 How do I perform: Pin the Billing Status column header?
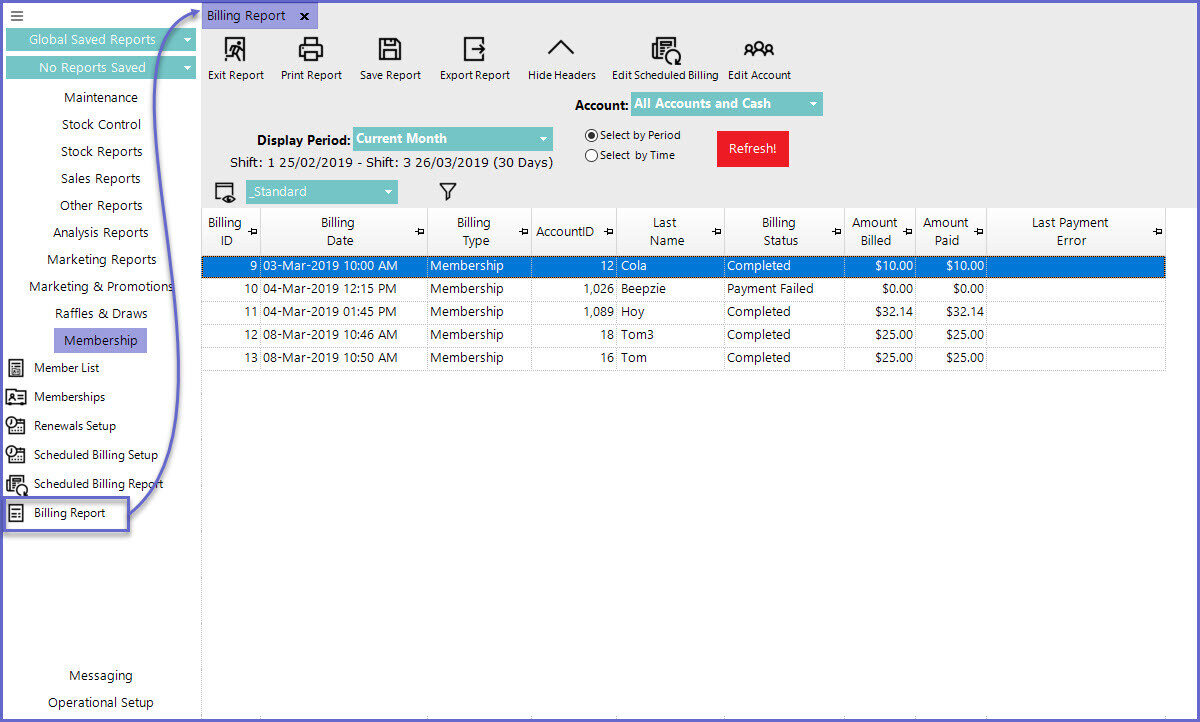[x=836, y=232]
